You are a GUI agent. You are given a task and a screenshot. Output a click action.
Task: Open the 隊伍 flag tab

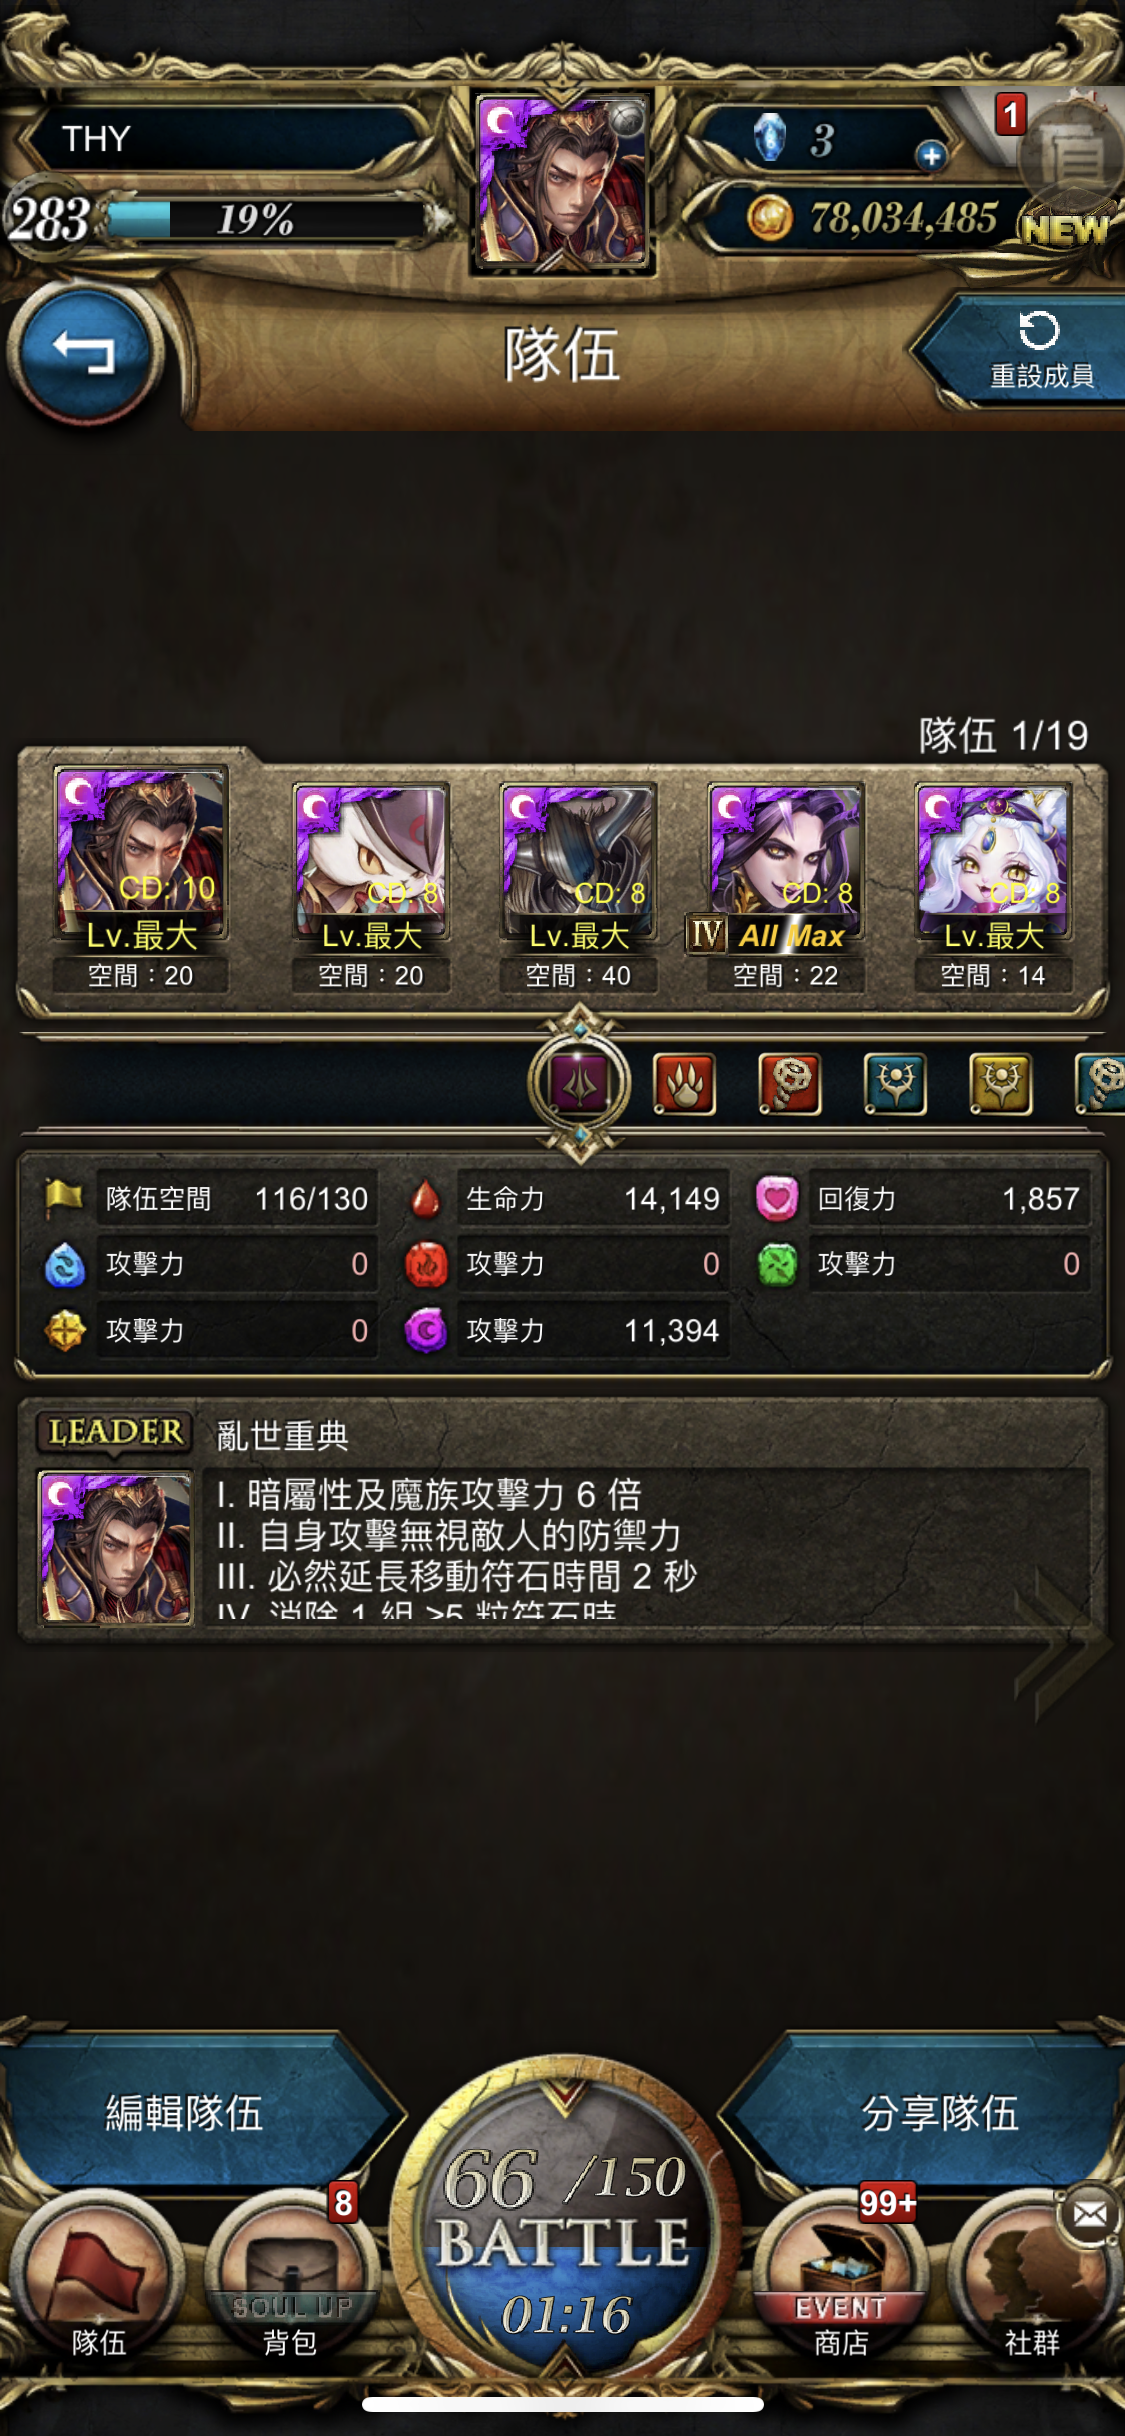point(98,2278)
